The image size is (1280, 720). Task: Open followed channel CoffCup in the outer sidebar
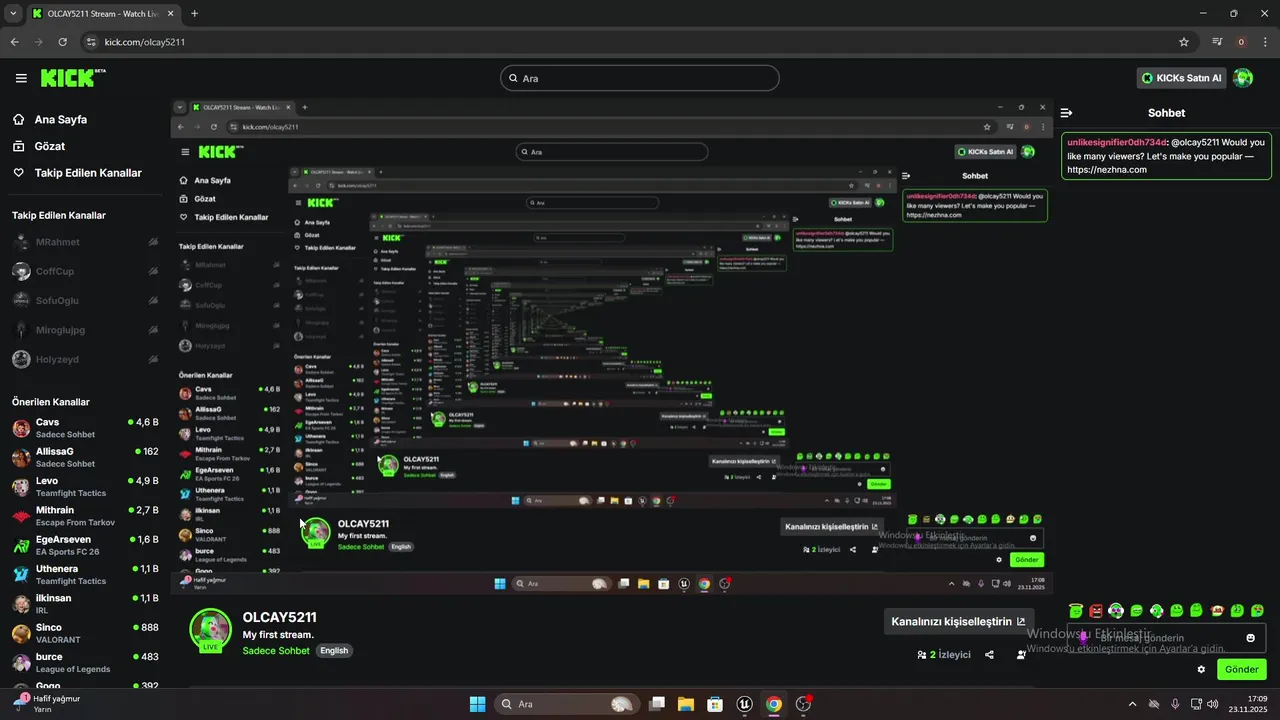[x=85, y=271]
